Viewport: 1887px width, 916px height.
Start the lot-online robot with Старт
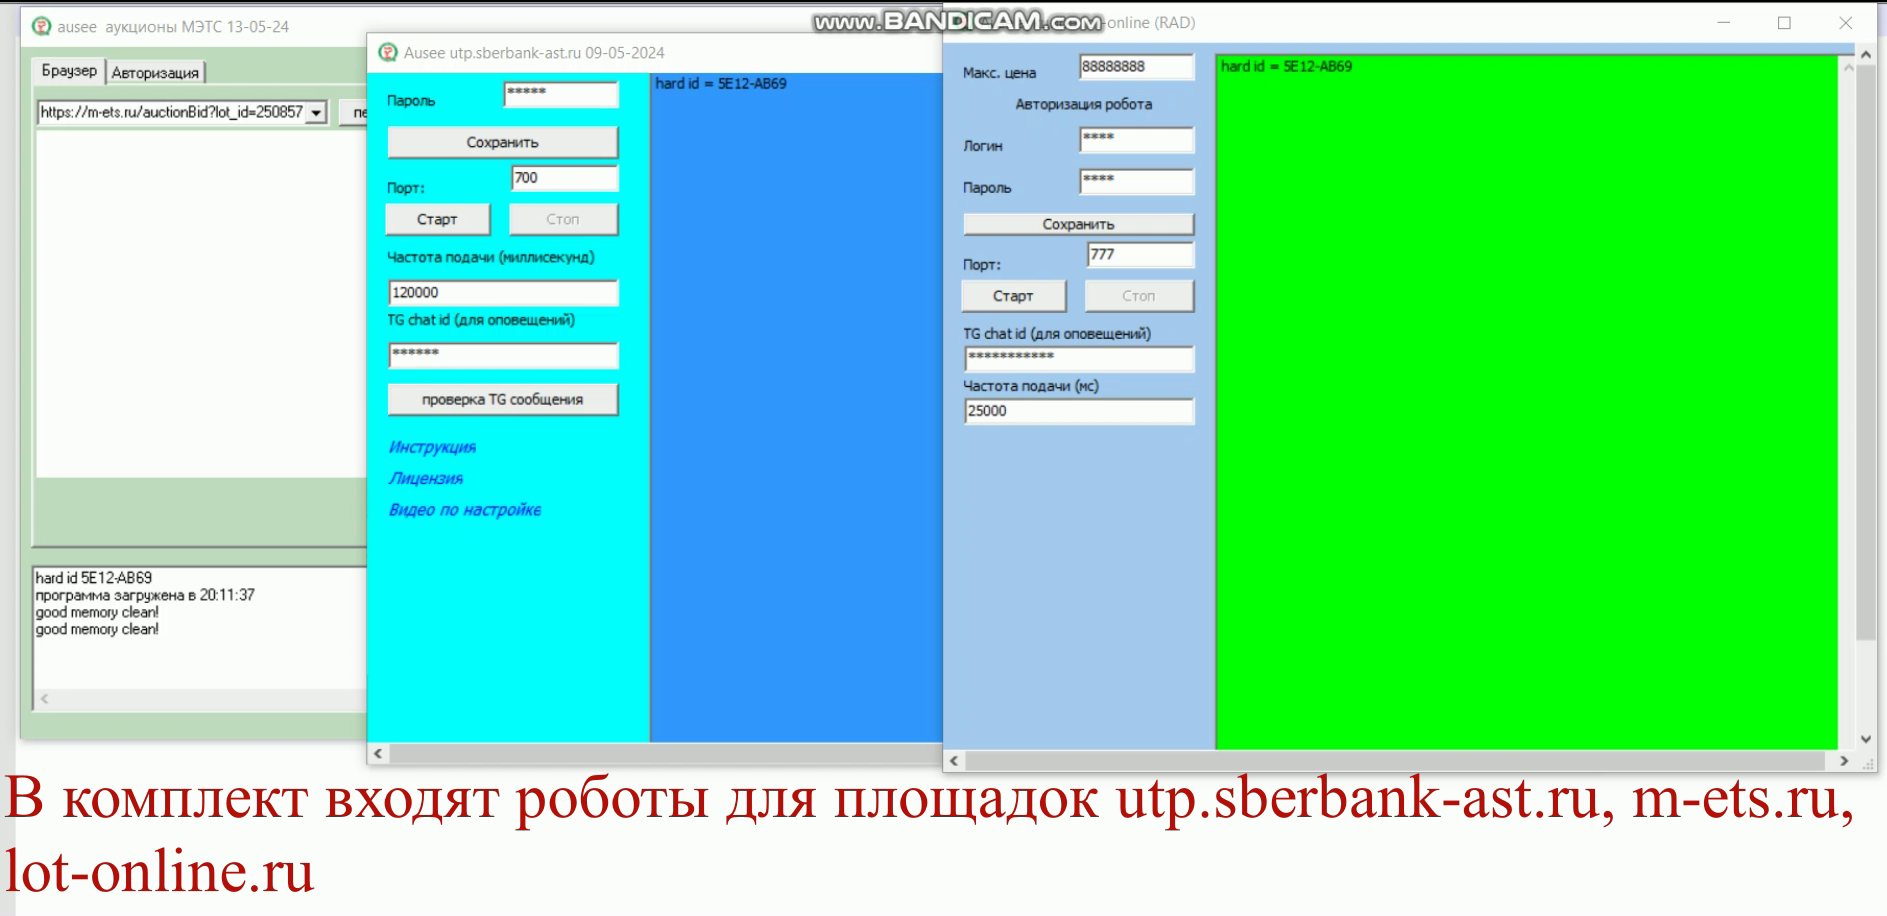(x=1013, y=296)
